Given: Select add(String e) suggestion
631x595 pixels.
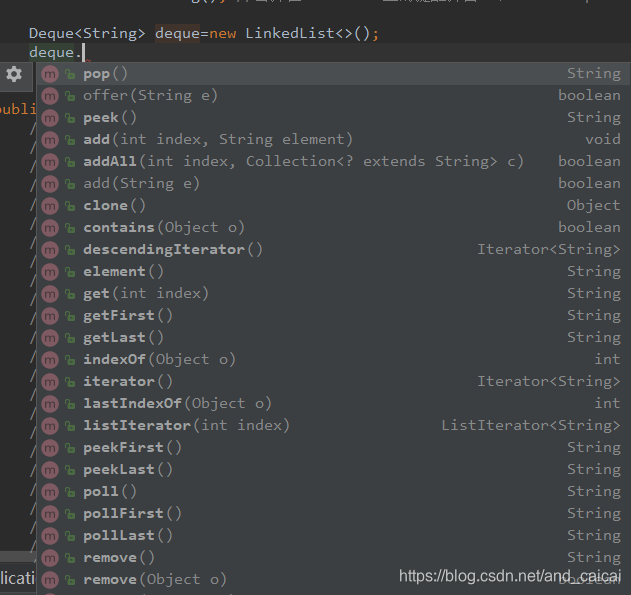Looking at the screenshot, I should pyautogui.click(x=333, y=184).
